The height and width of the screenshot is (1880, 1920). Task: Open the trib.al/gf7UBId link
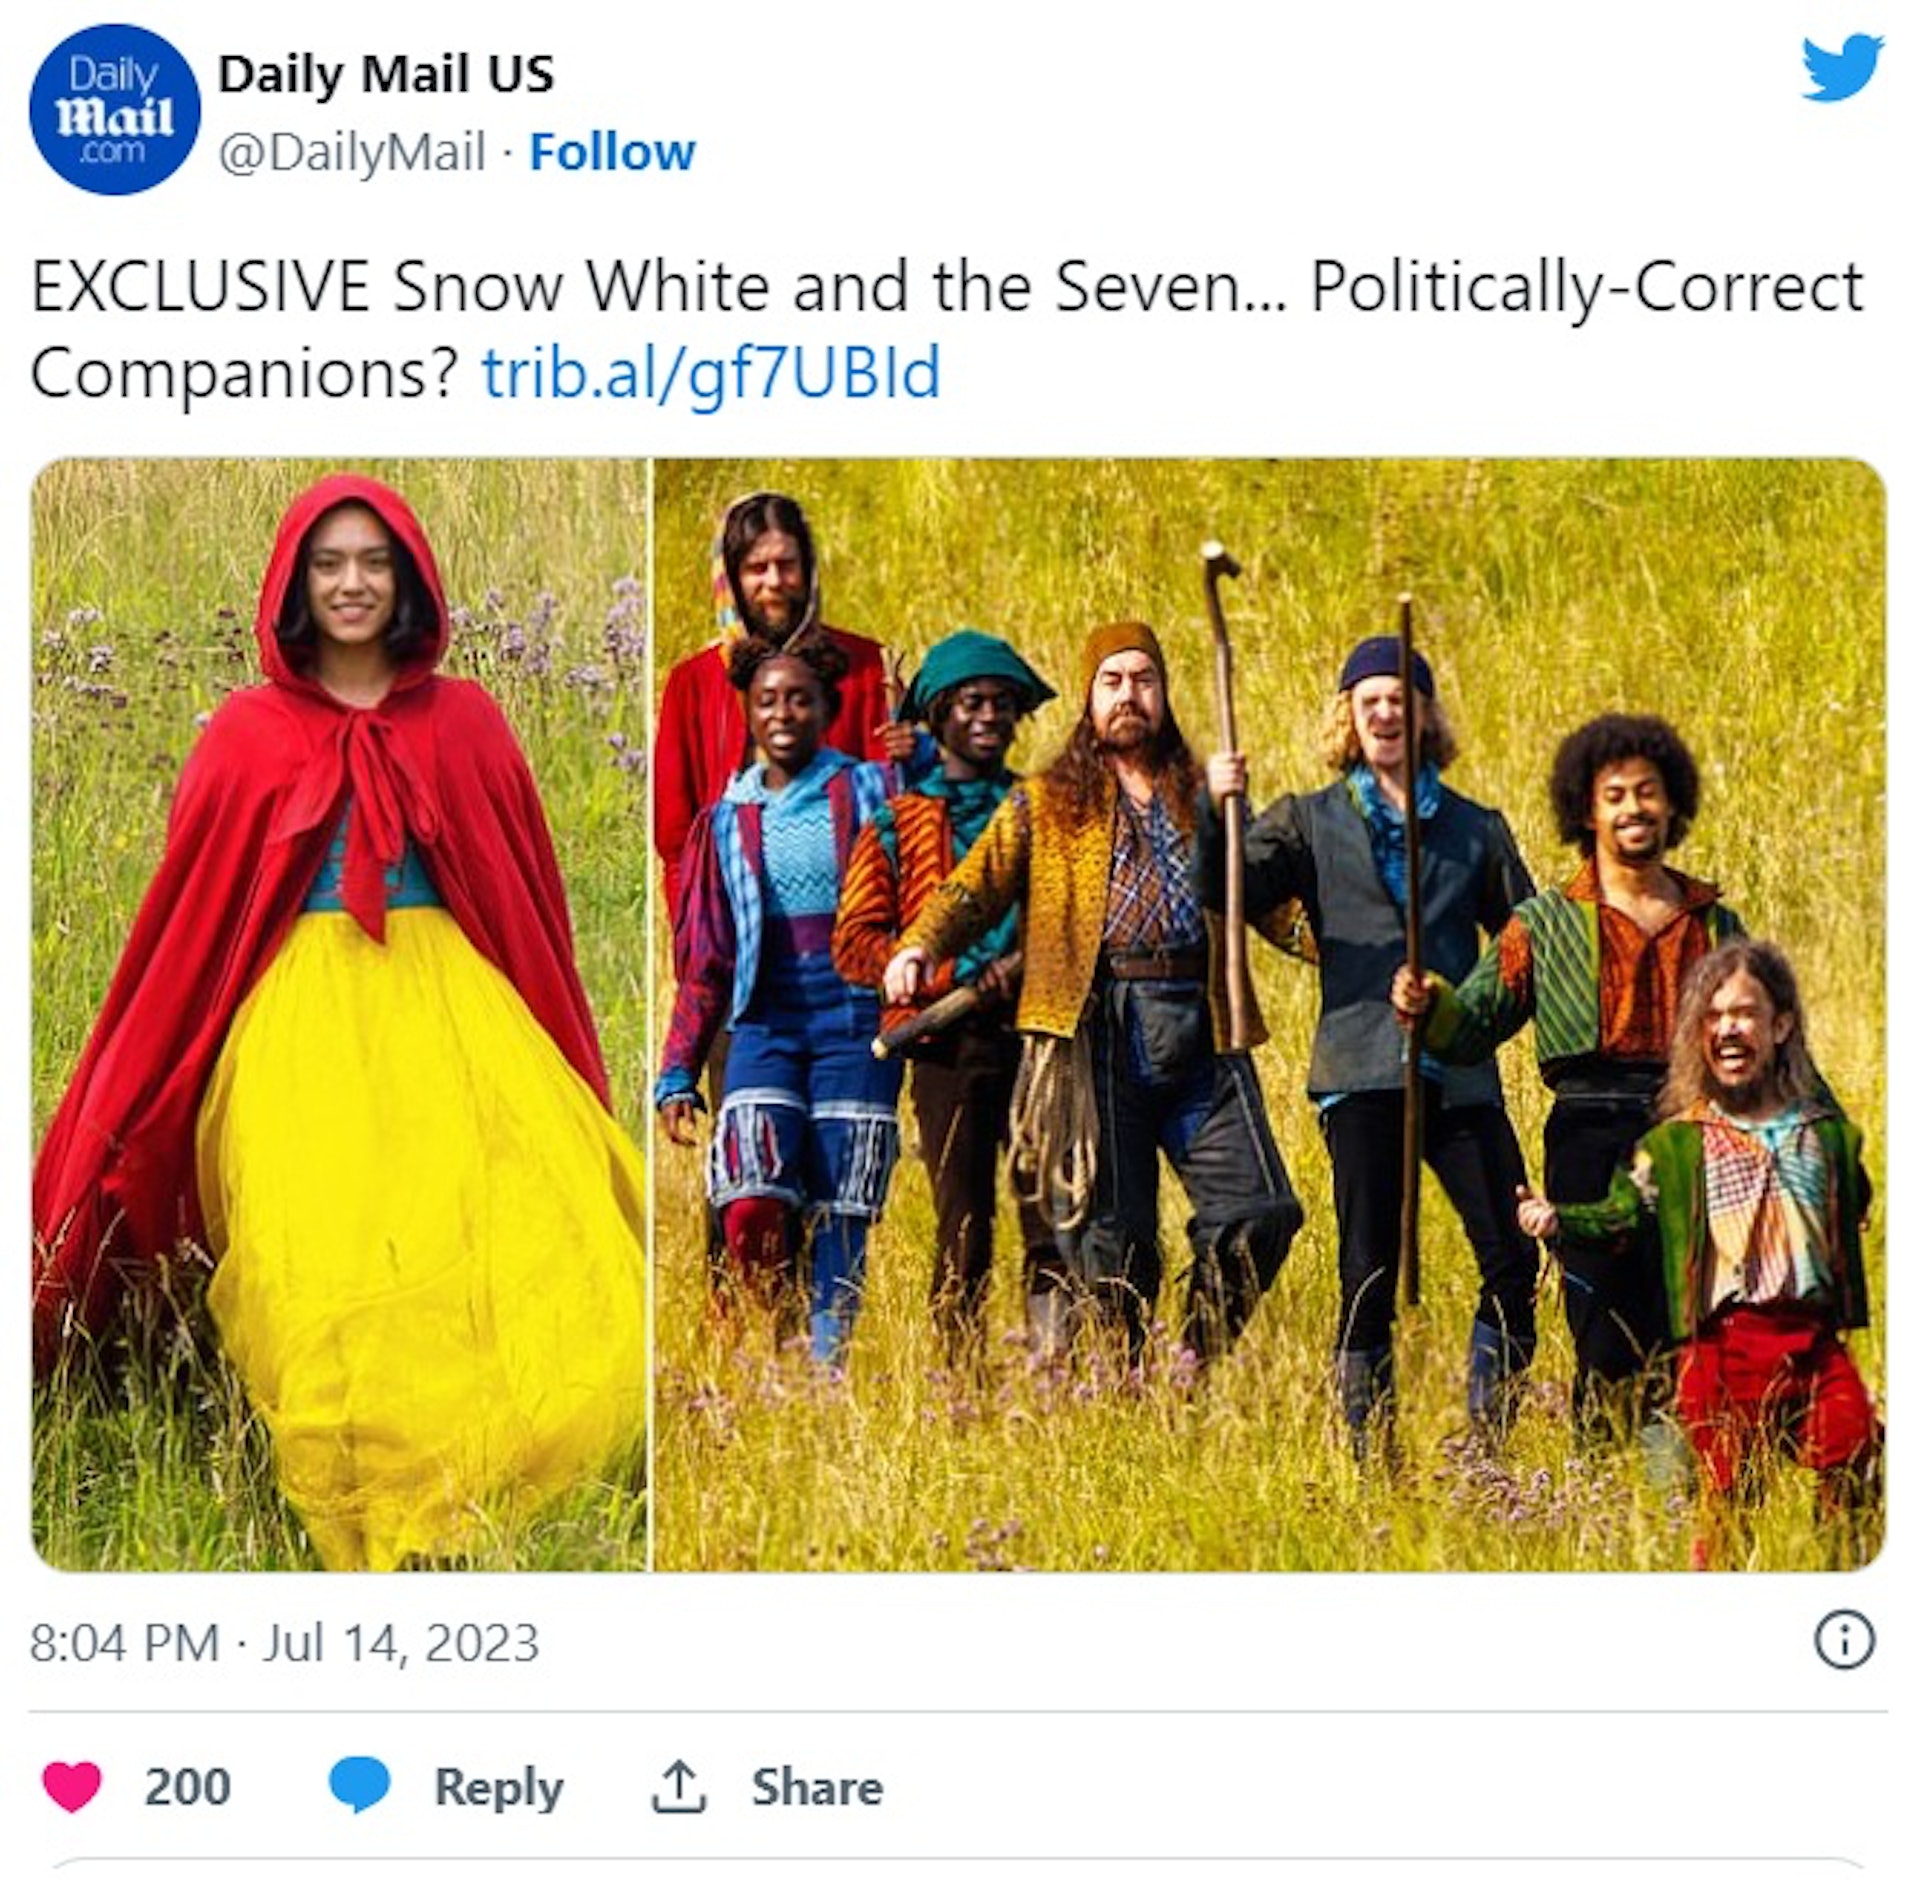click(x=711, y=373)
